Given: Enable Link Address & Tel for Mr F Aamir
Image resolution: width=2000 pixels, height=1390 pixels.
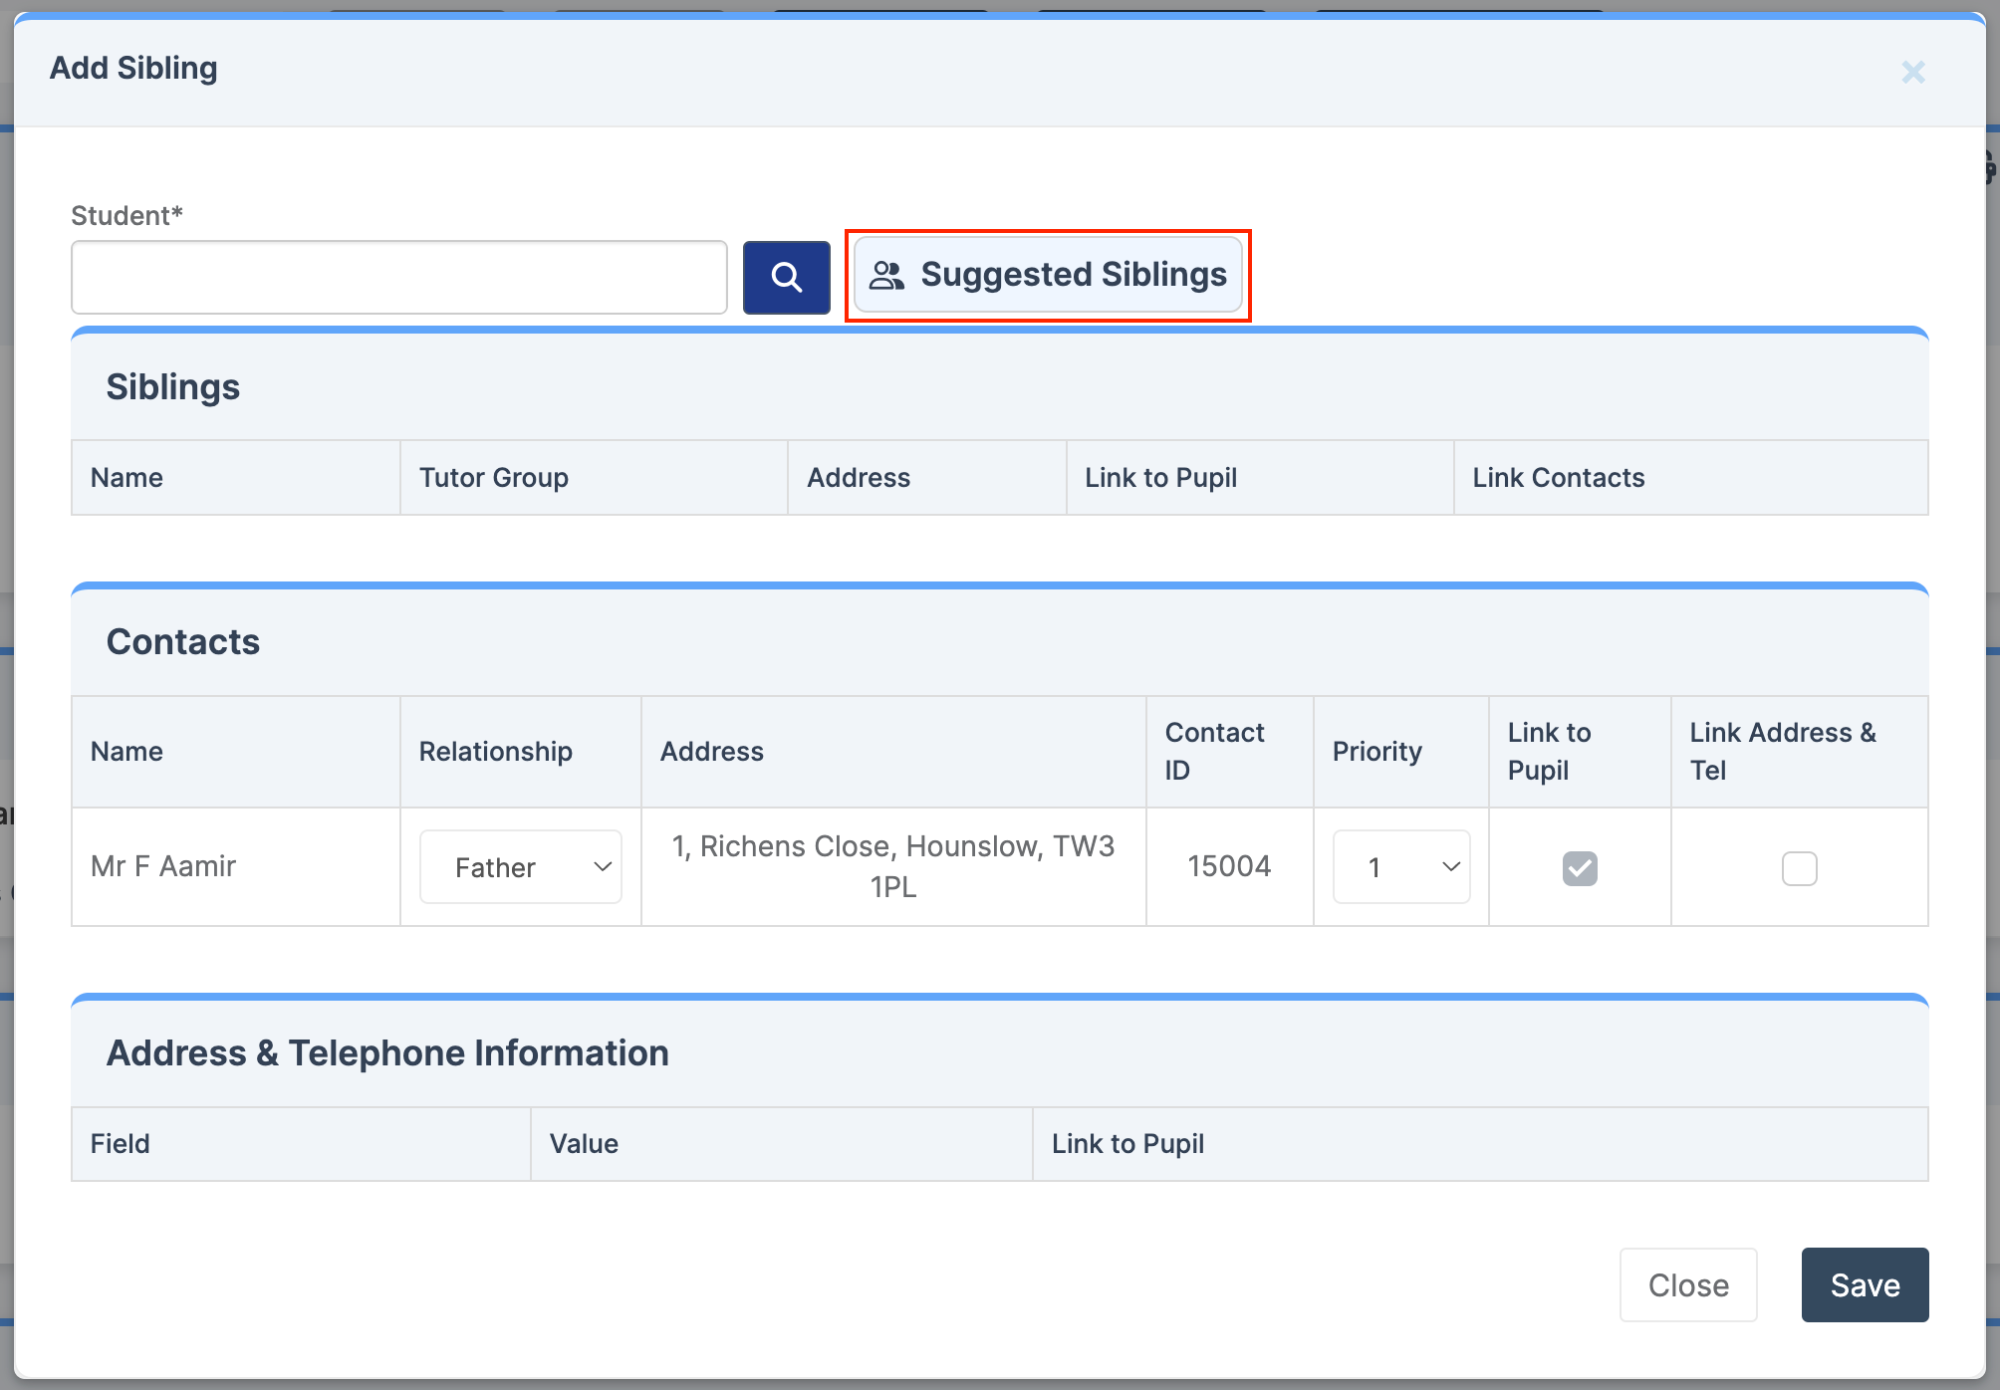Looking at the screenshot, I should coord(1799,868).
